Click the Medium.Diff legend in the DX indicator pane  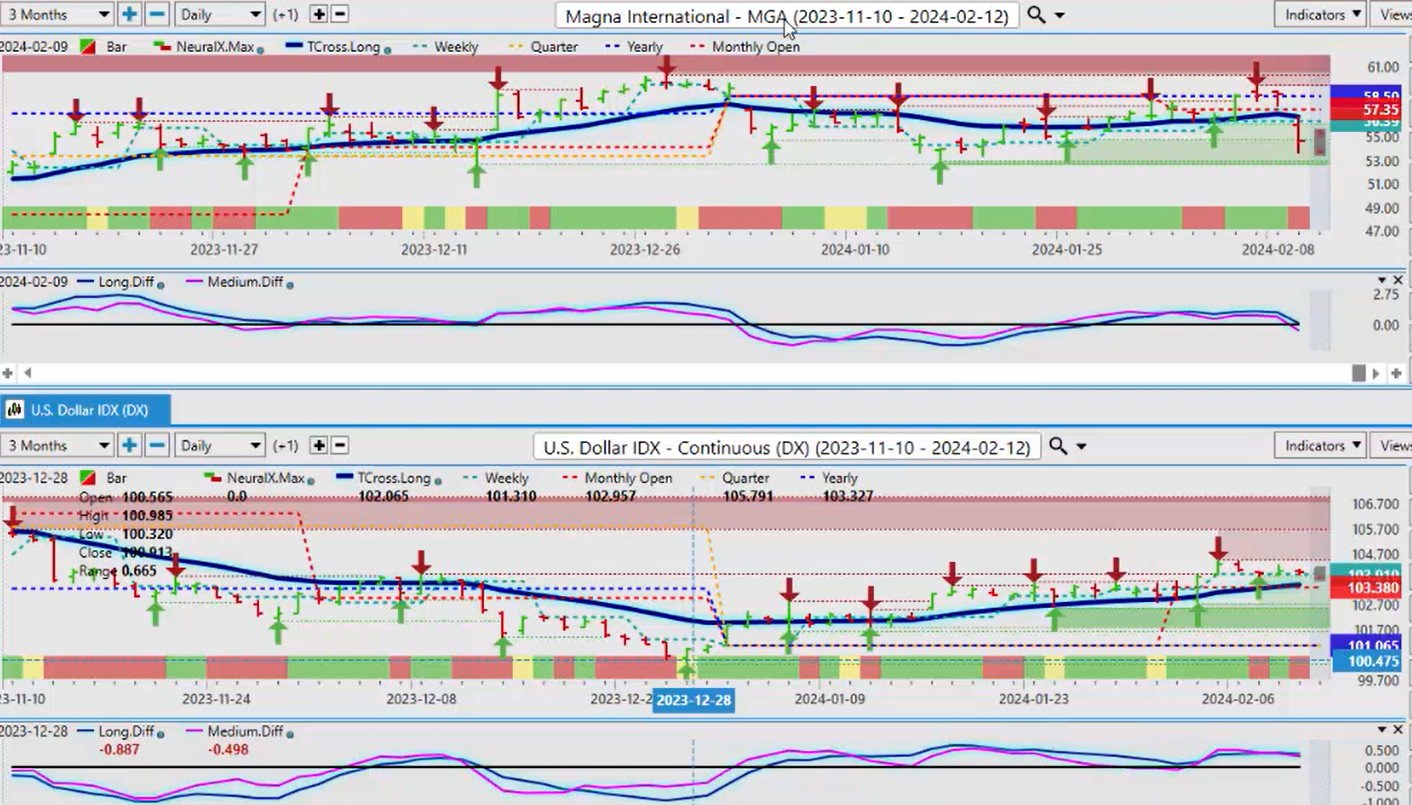(x=239, y=731)
